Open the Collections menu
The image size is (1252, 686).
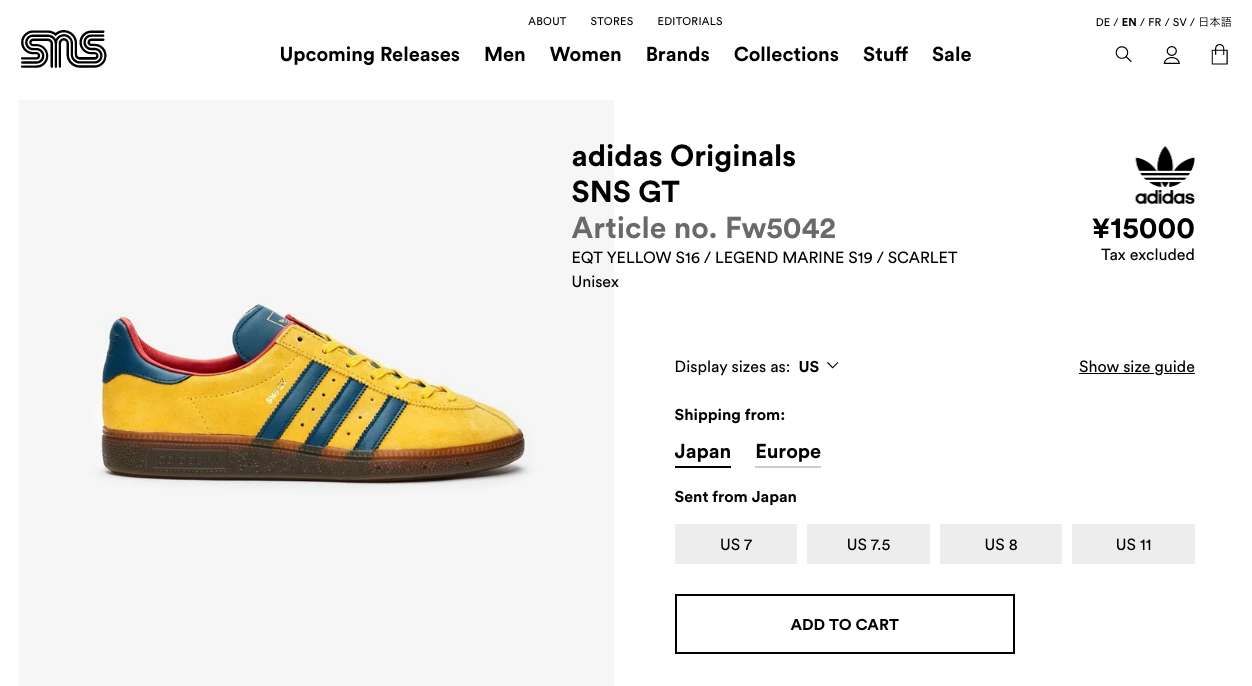(786, 55)
